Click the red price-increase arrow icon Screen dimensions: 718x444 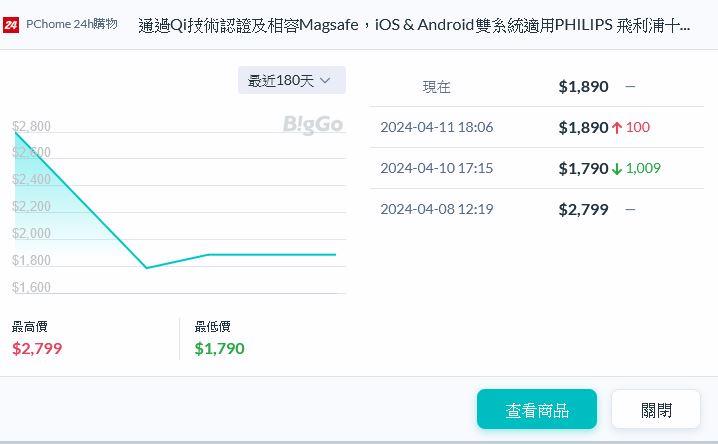pos(617,128)
